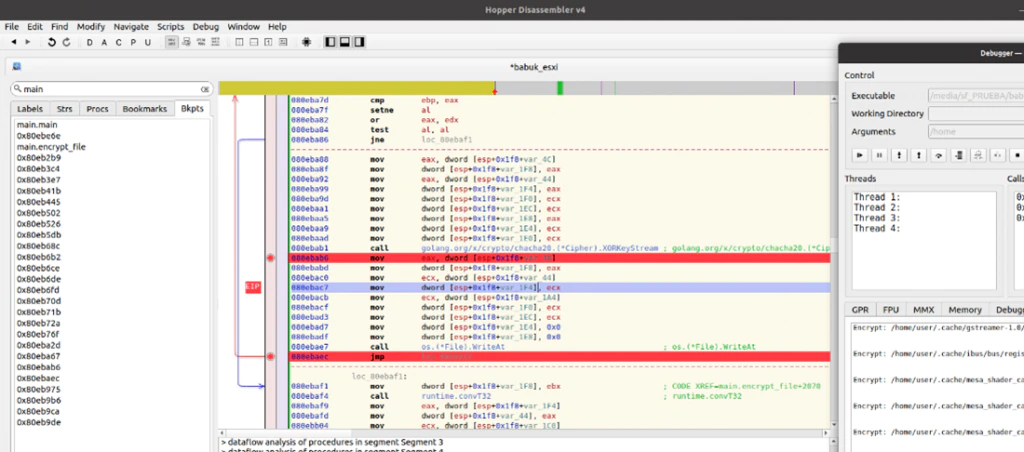Screen dimensions: 1024x452
Task: Click the horizontal split view icon
Action: [253, 42]
